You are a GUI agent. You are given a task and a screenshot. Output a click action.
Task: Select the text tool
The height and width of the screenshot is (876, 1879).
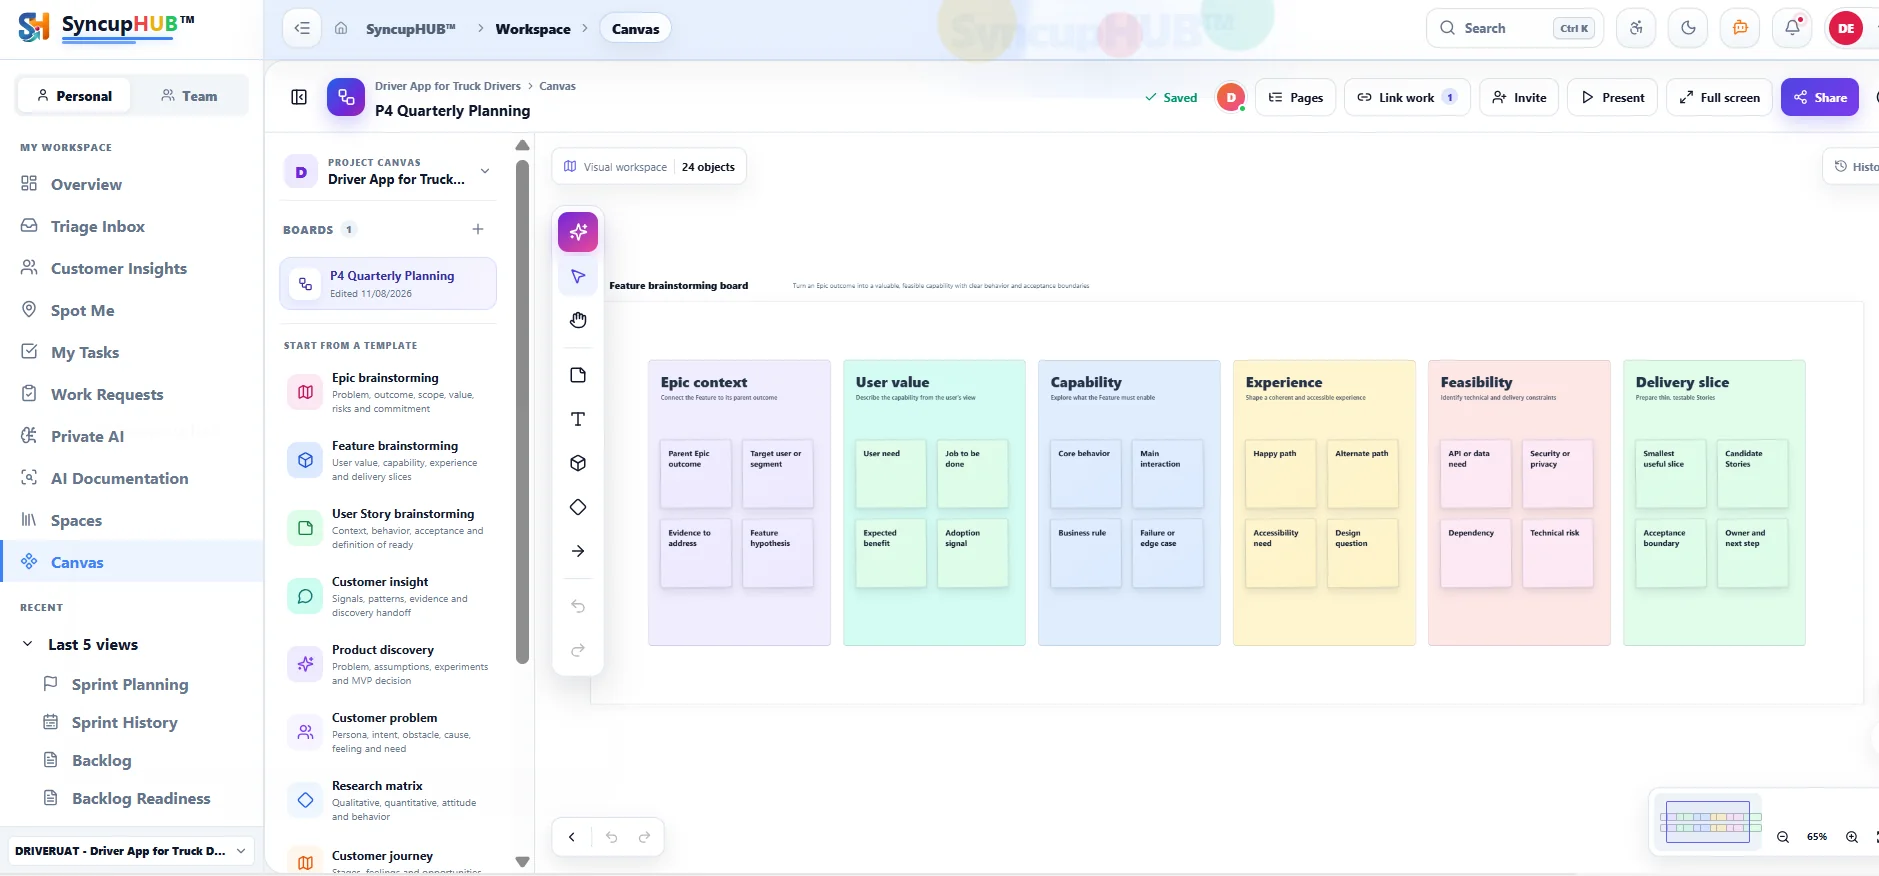pyautogui.click(x=578, y=419)
